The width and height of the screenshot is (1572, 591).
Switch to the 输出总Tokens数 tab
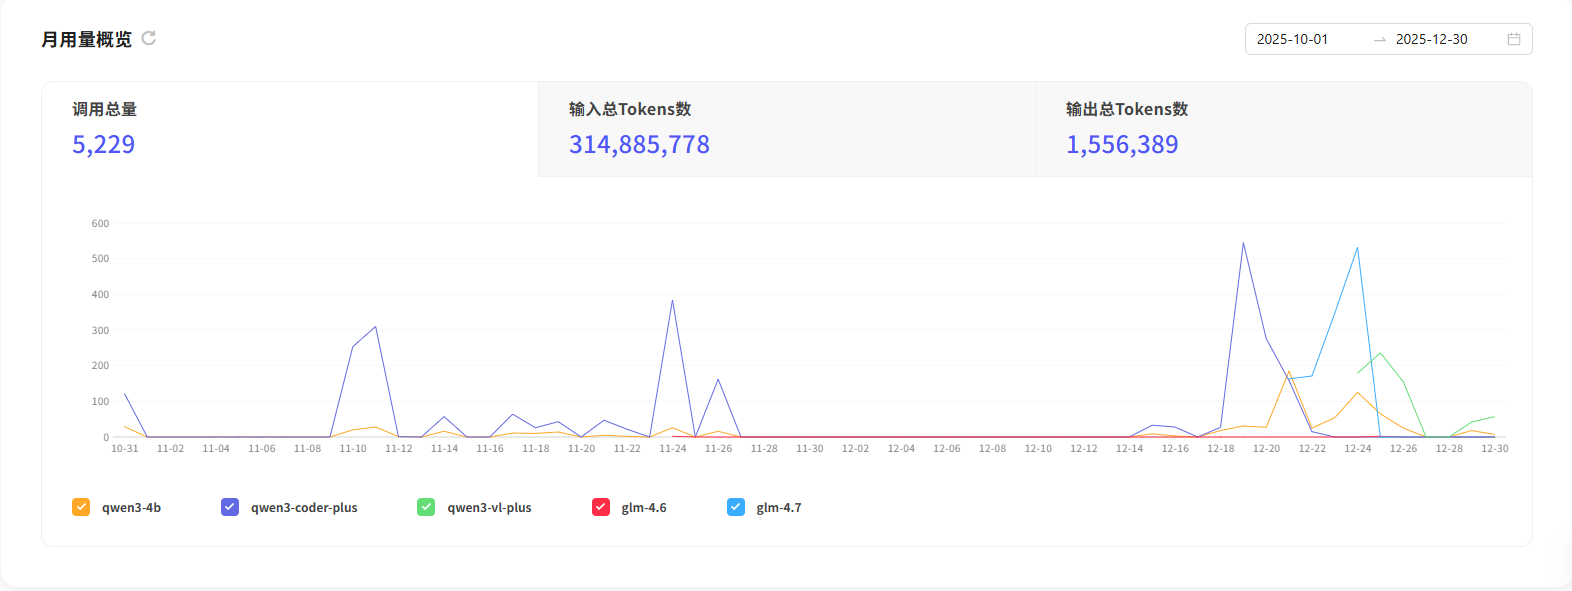click(1283, 129)
